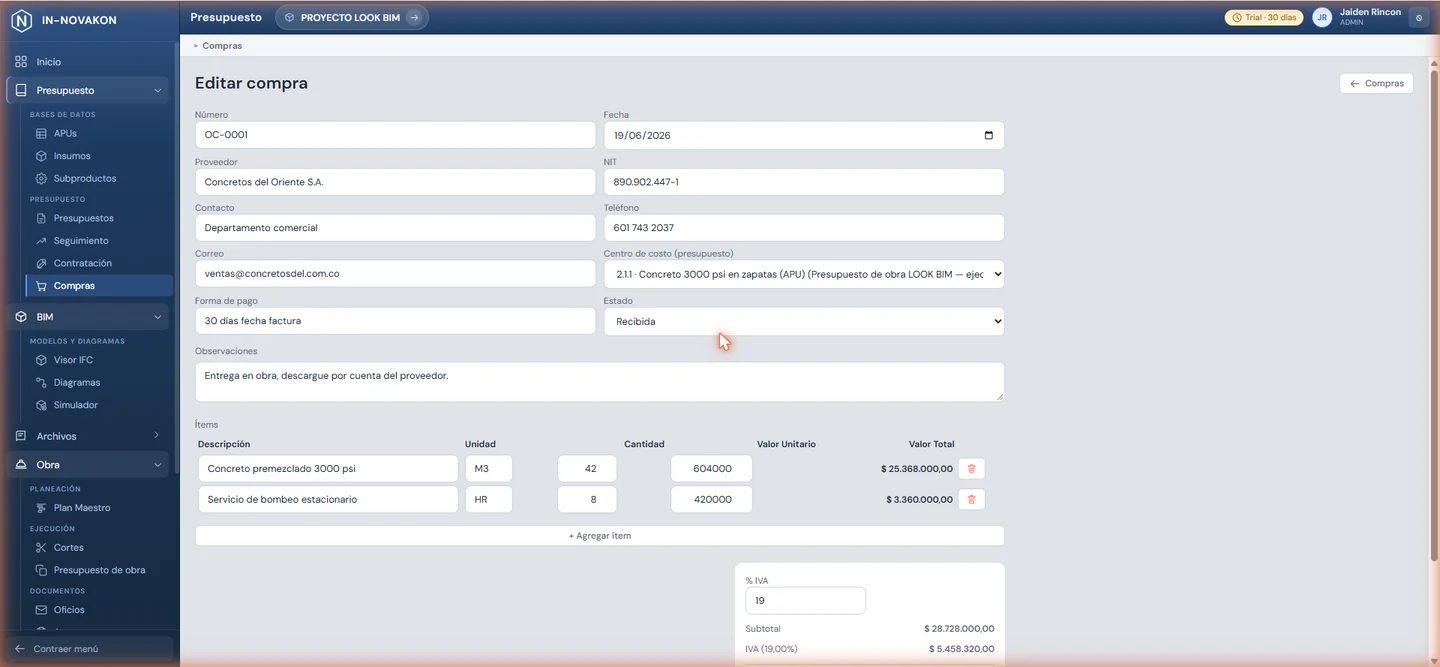This screenshot has width=1440, height=667.
Task: Open the Centro de costo dropdown
Action: click(x=804, y=274)
